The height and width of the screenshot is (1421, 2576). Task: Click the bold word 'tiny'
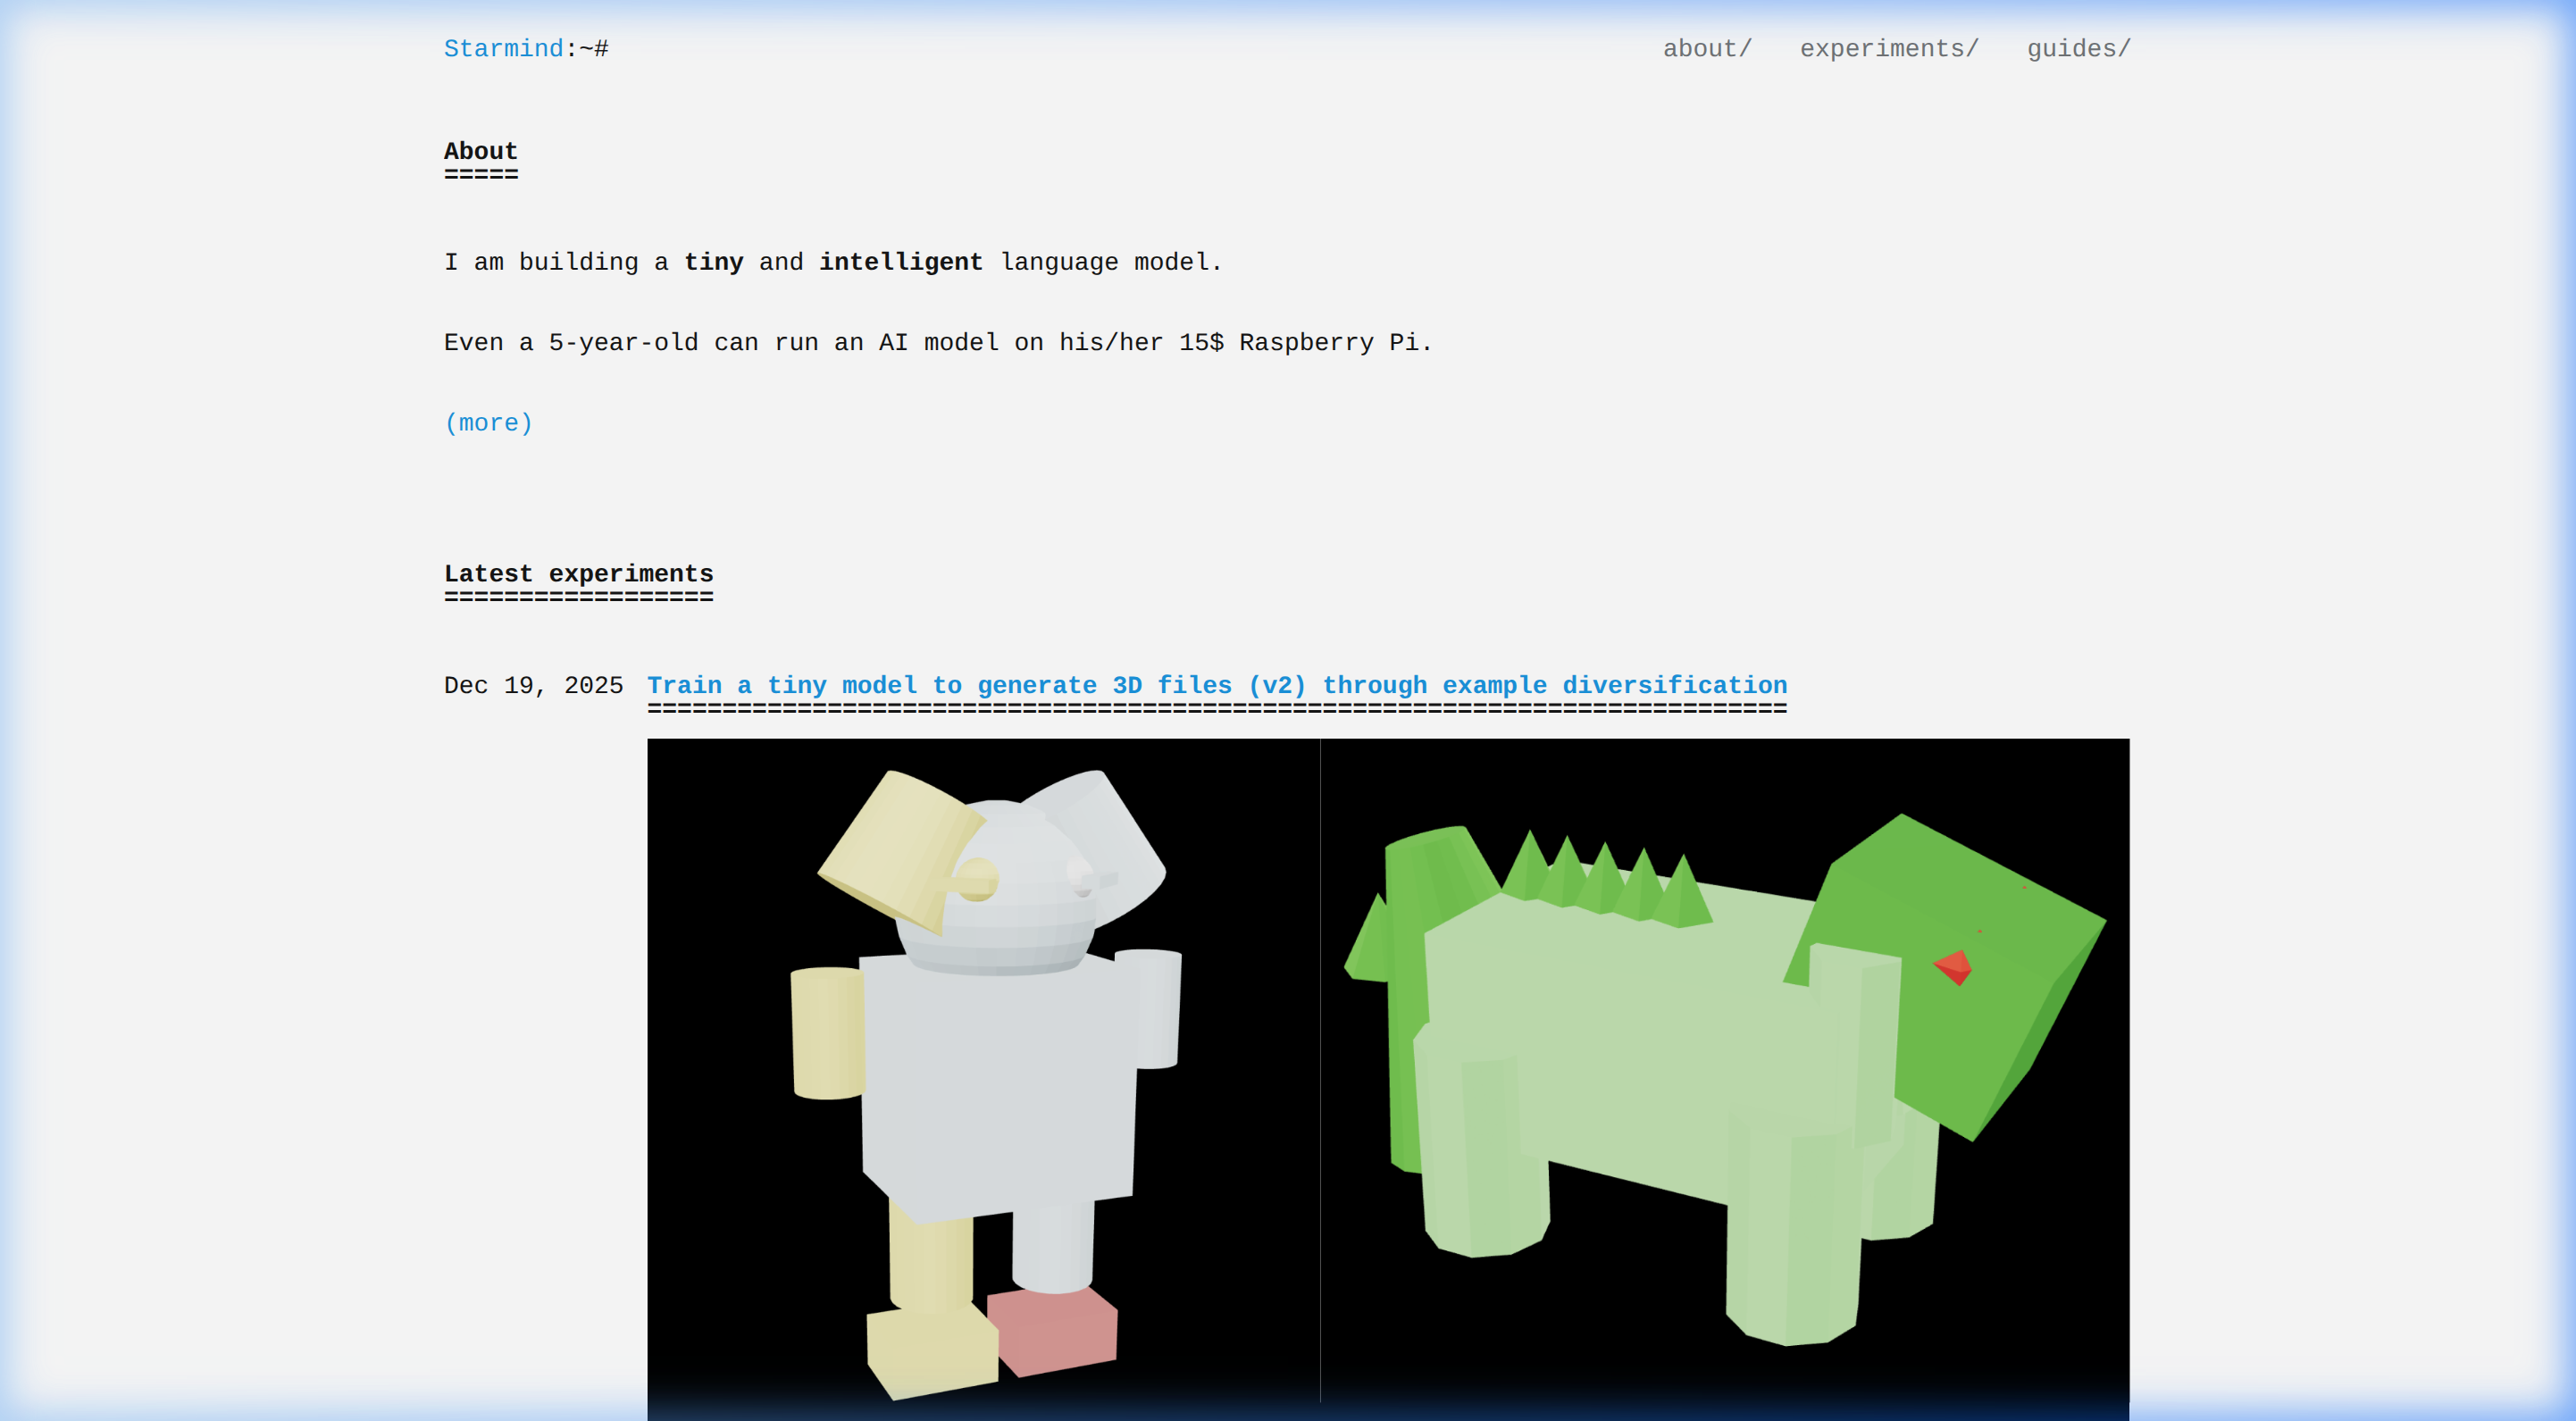(x=713, y=262)
